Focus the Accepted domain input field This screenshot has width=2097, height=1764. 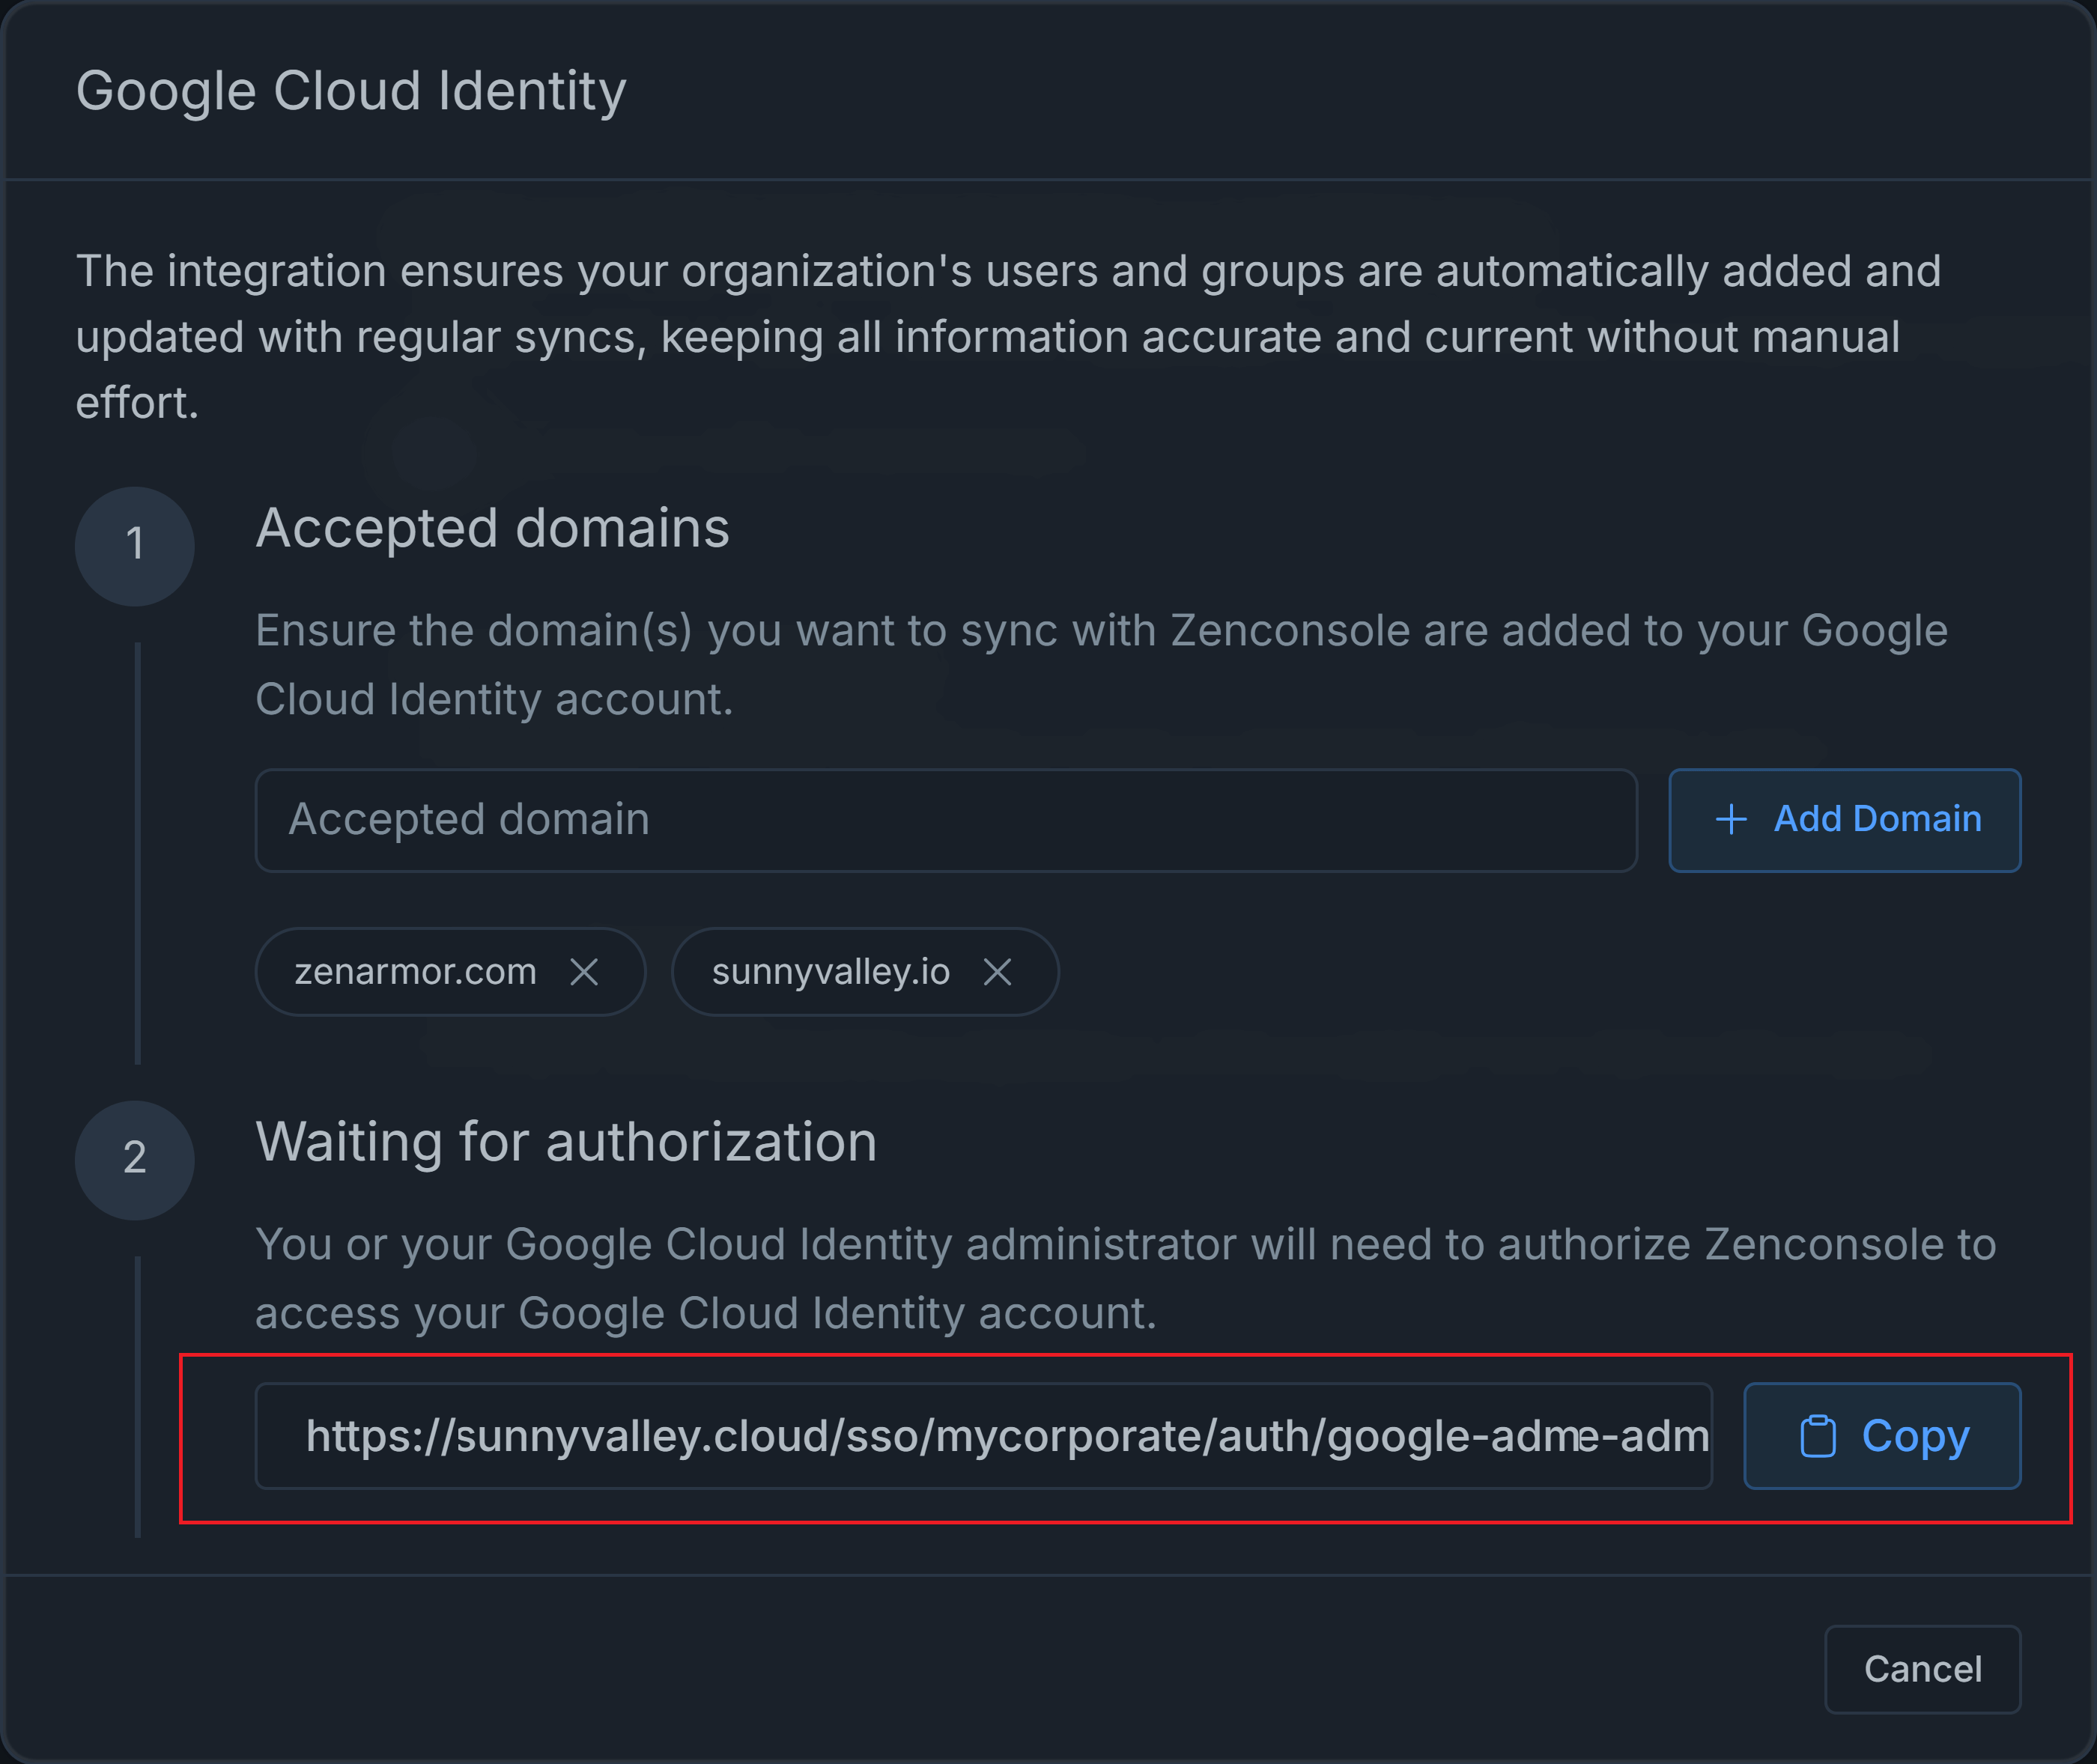945,820
